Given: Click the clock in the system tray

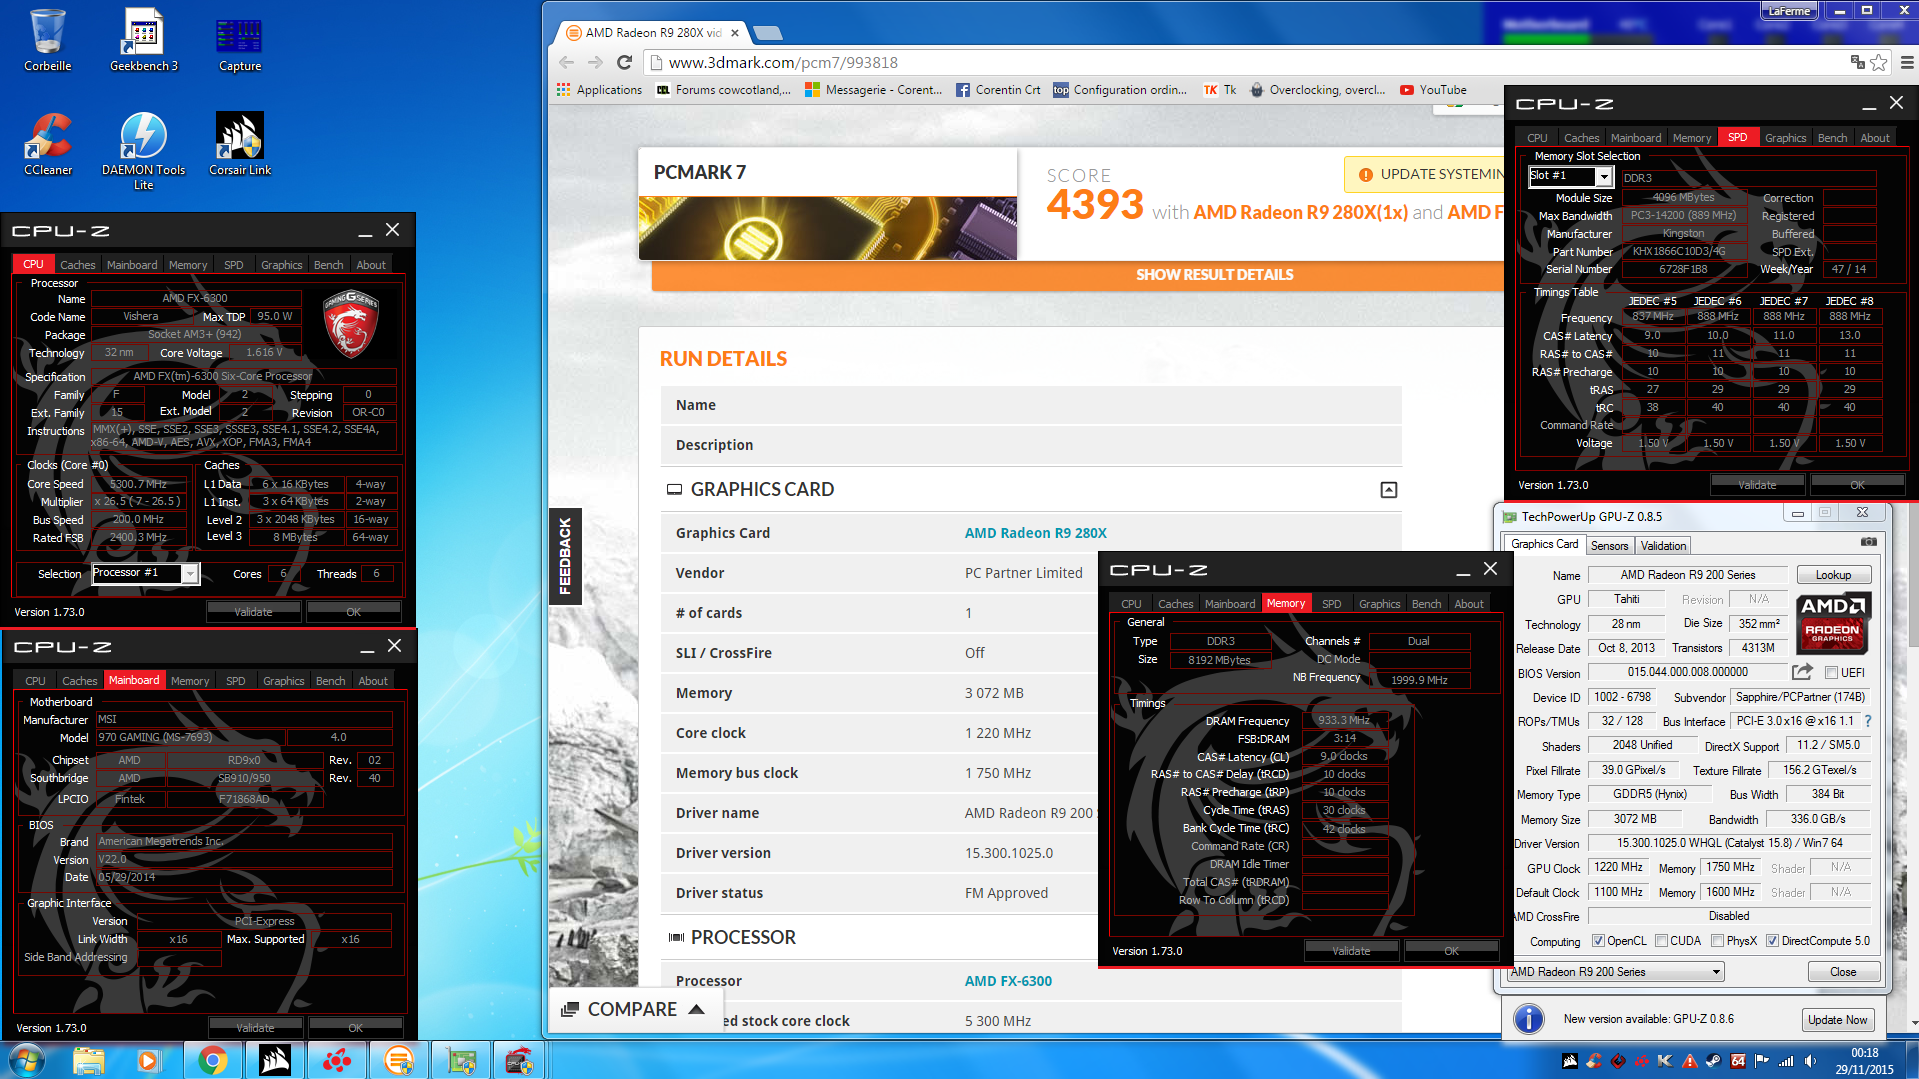Looking at the screenshot, I should [1864, 1061].
